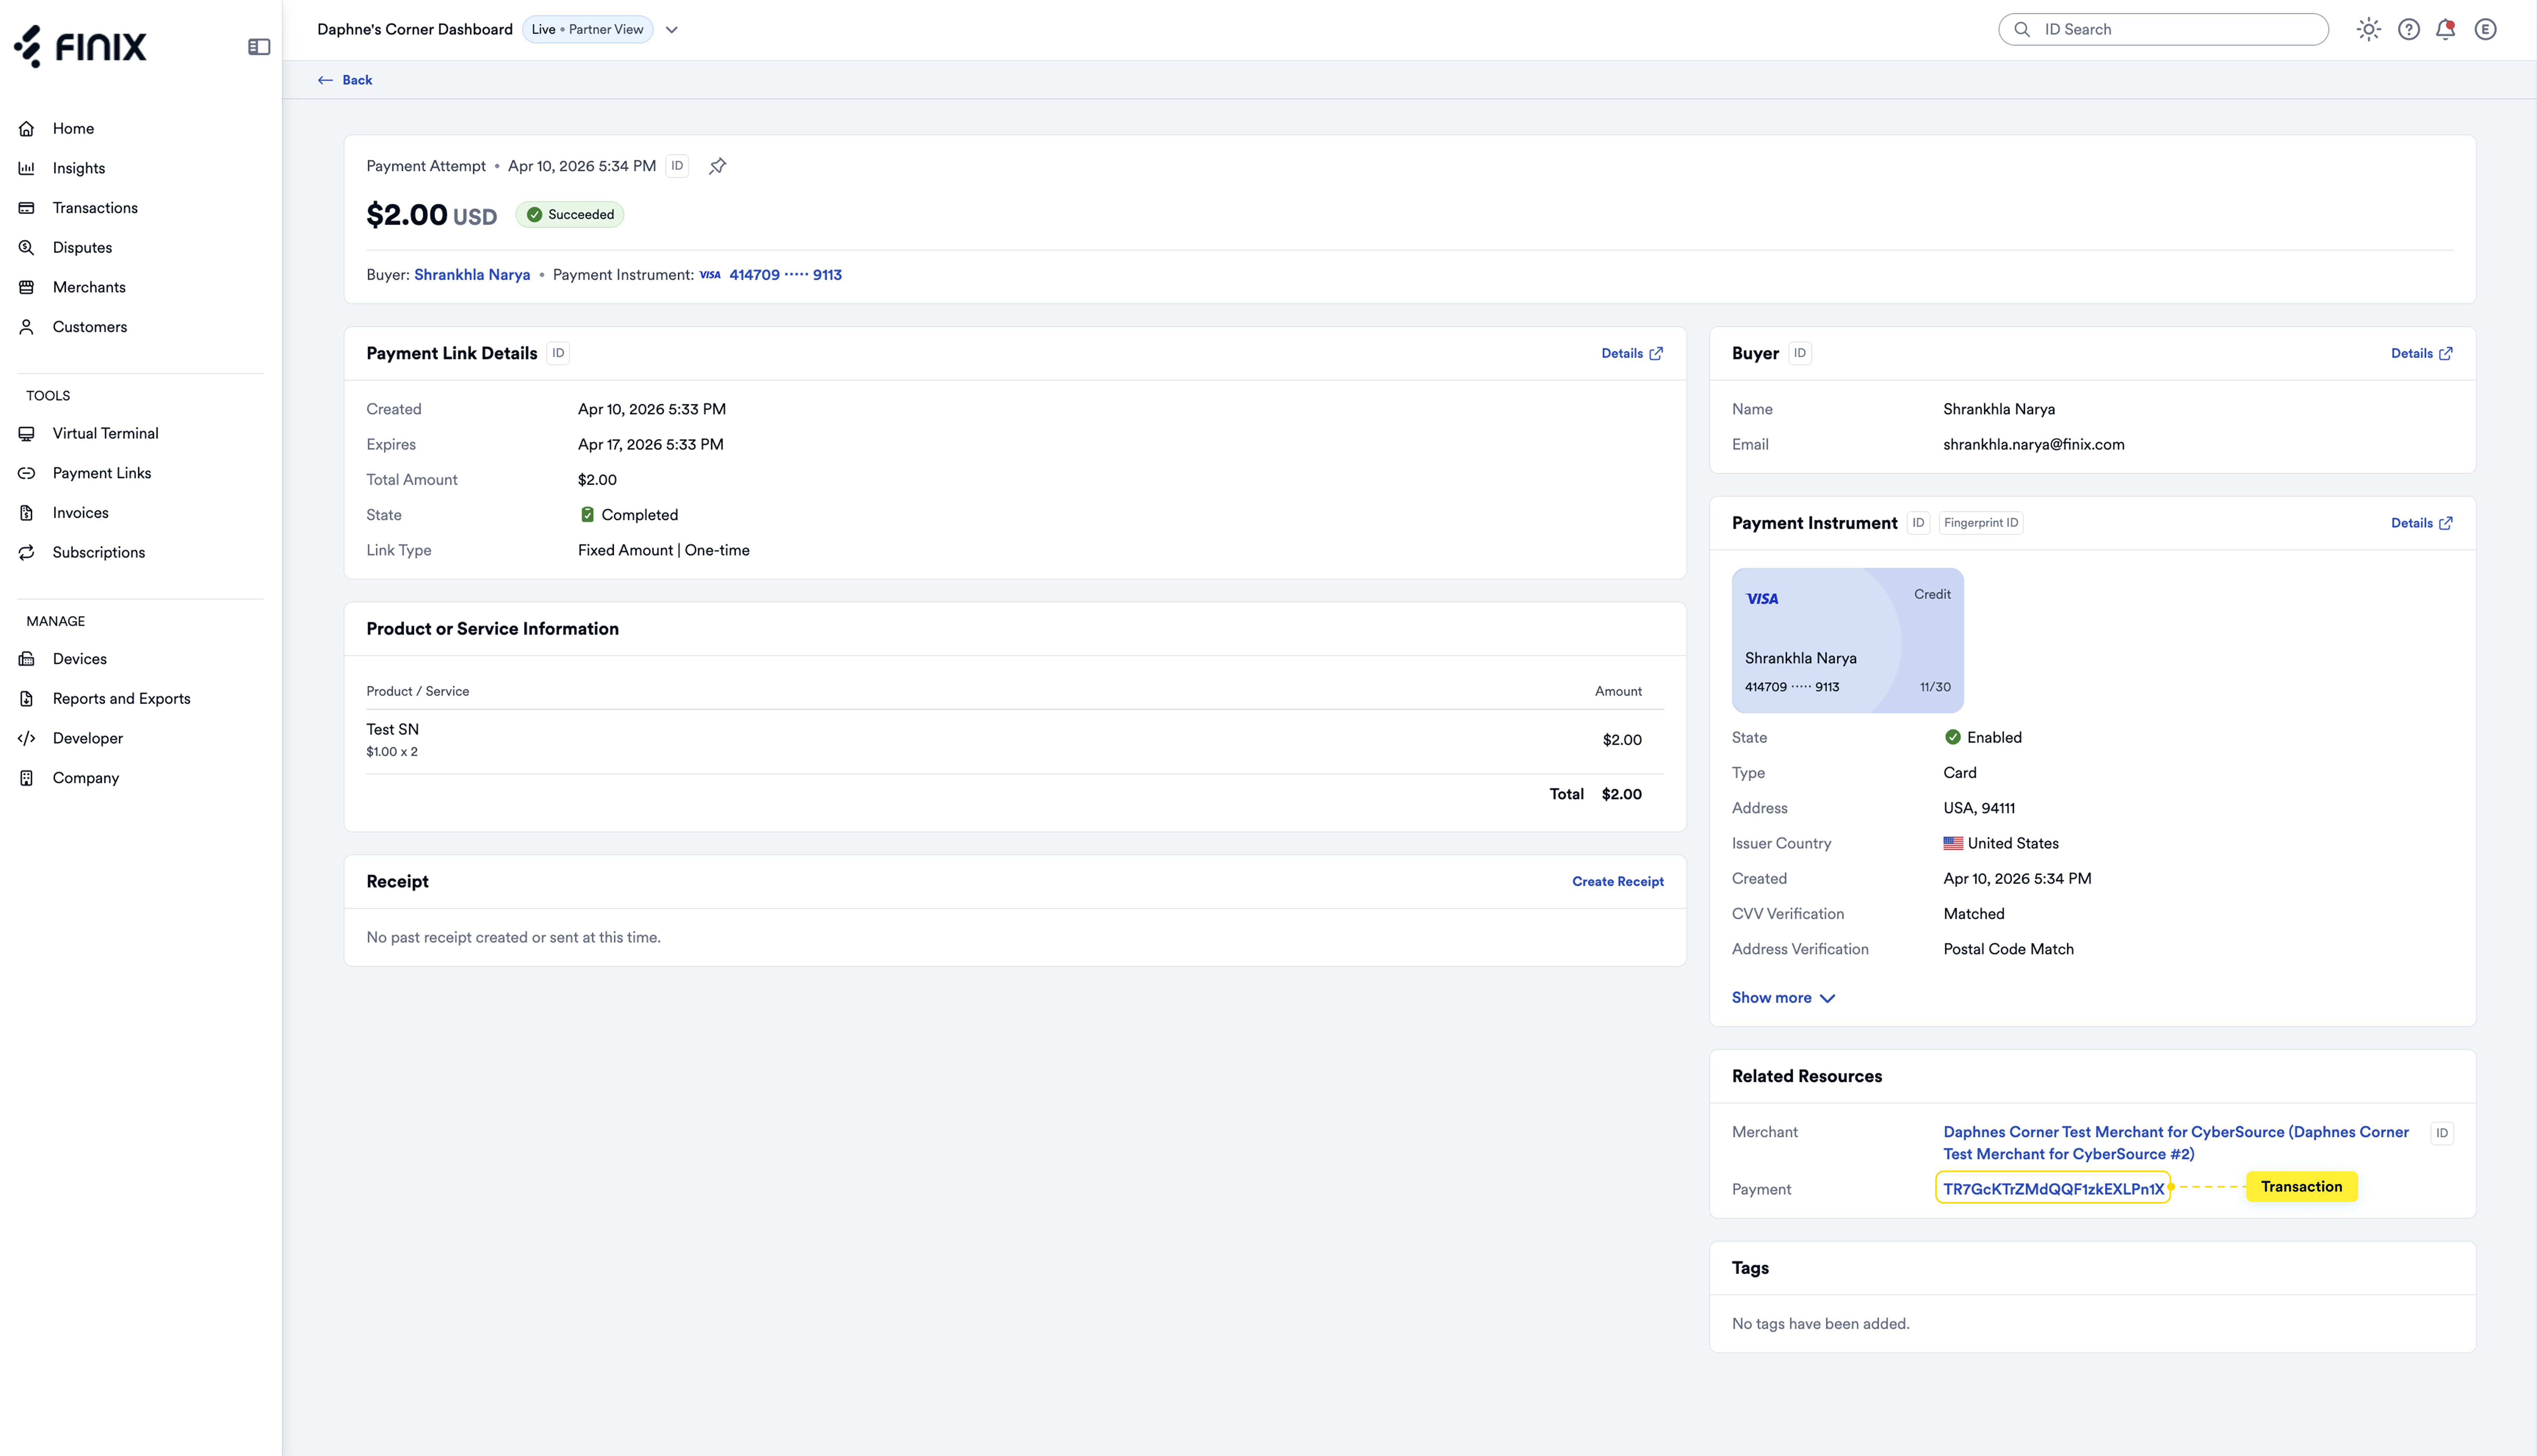
Task: Open Payment Link Details external Details link
Action: click(1632, 353)
